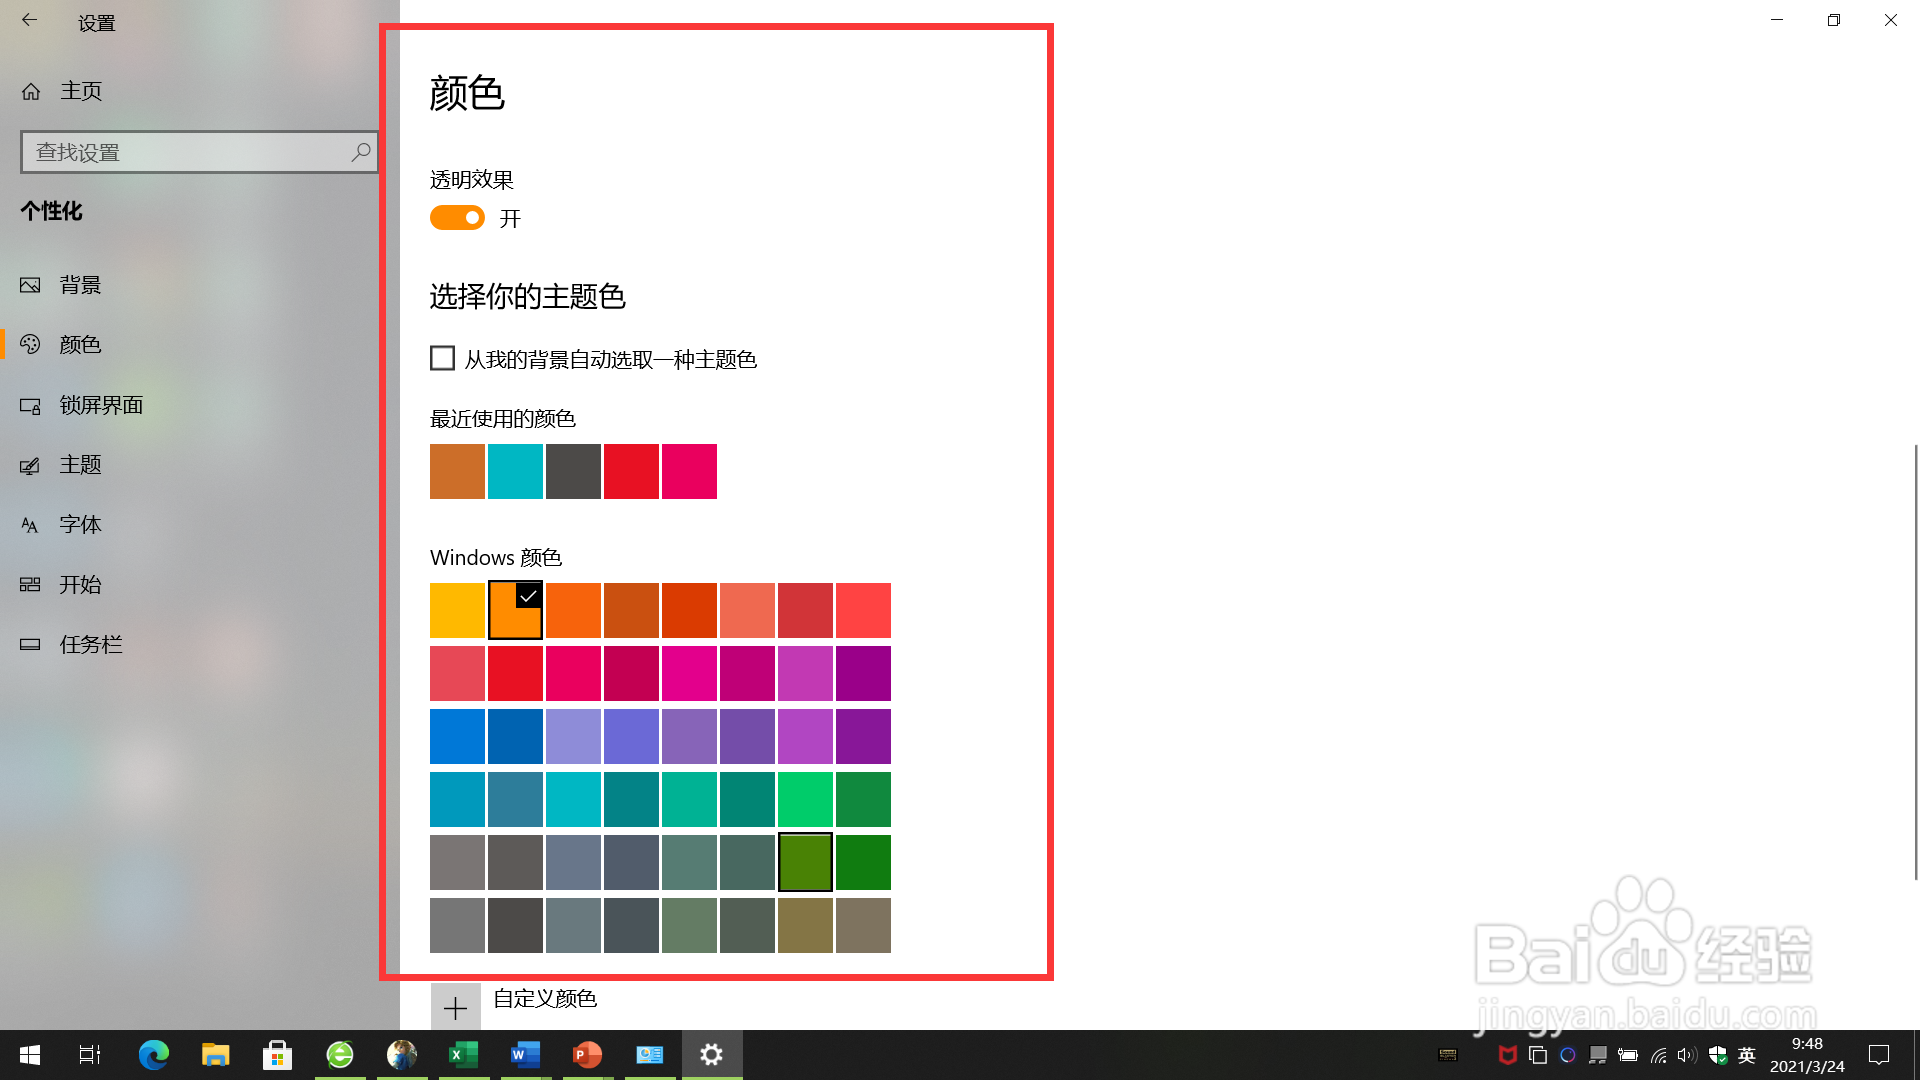Click the back arrow in Settings
1920x1080 pixels.
(29, 20)
